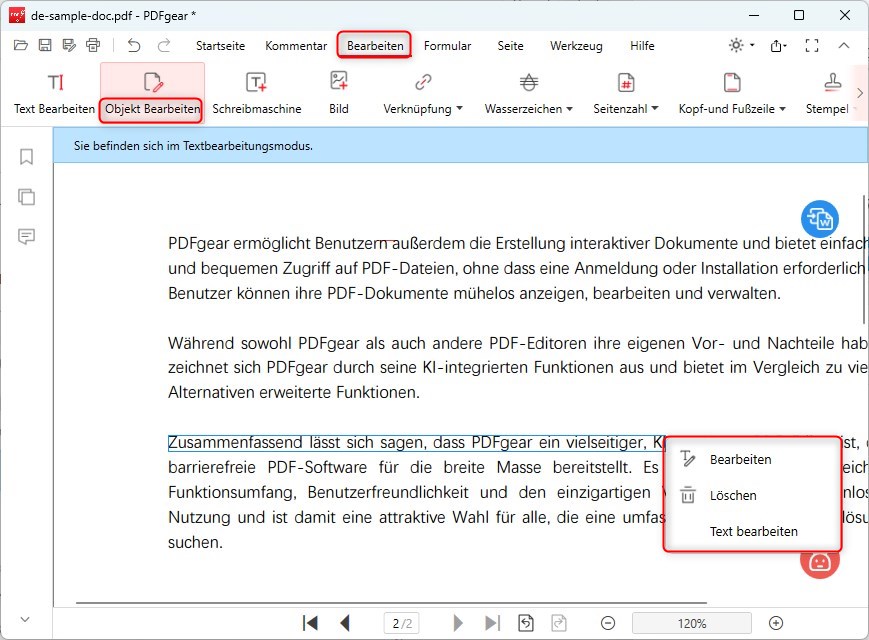Go to the previous page

click(x=345, y=623)
